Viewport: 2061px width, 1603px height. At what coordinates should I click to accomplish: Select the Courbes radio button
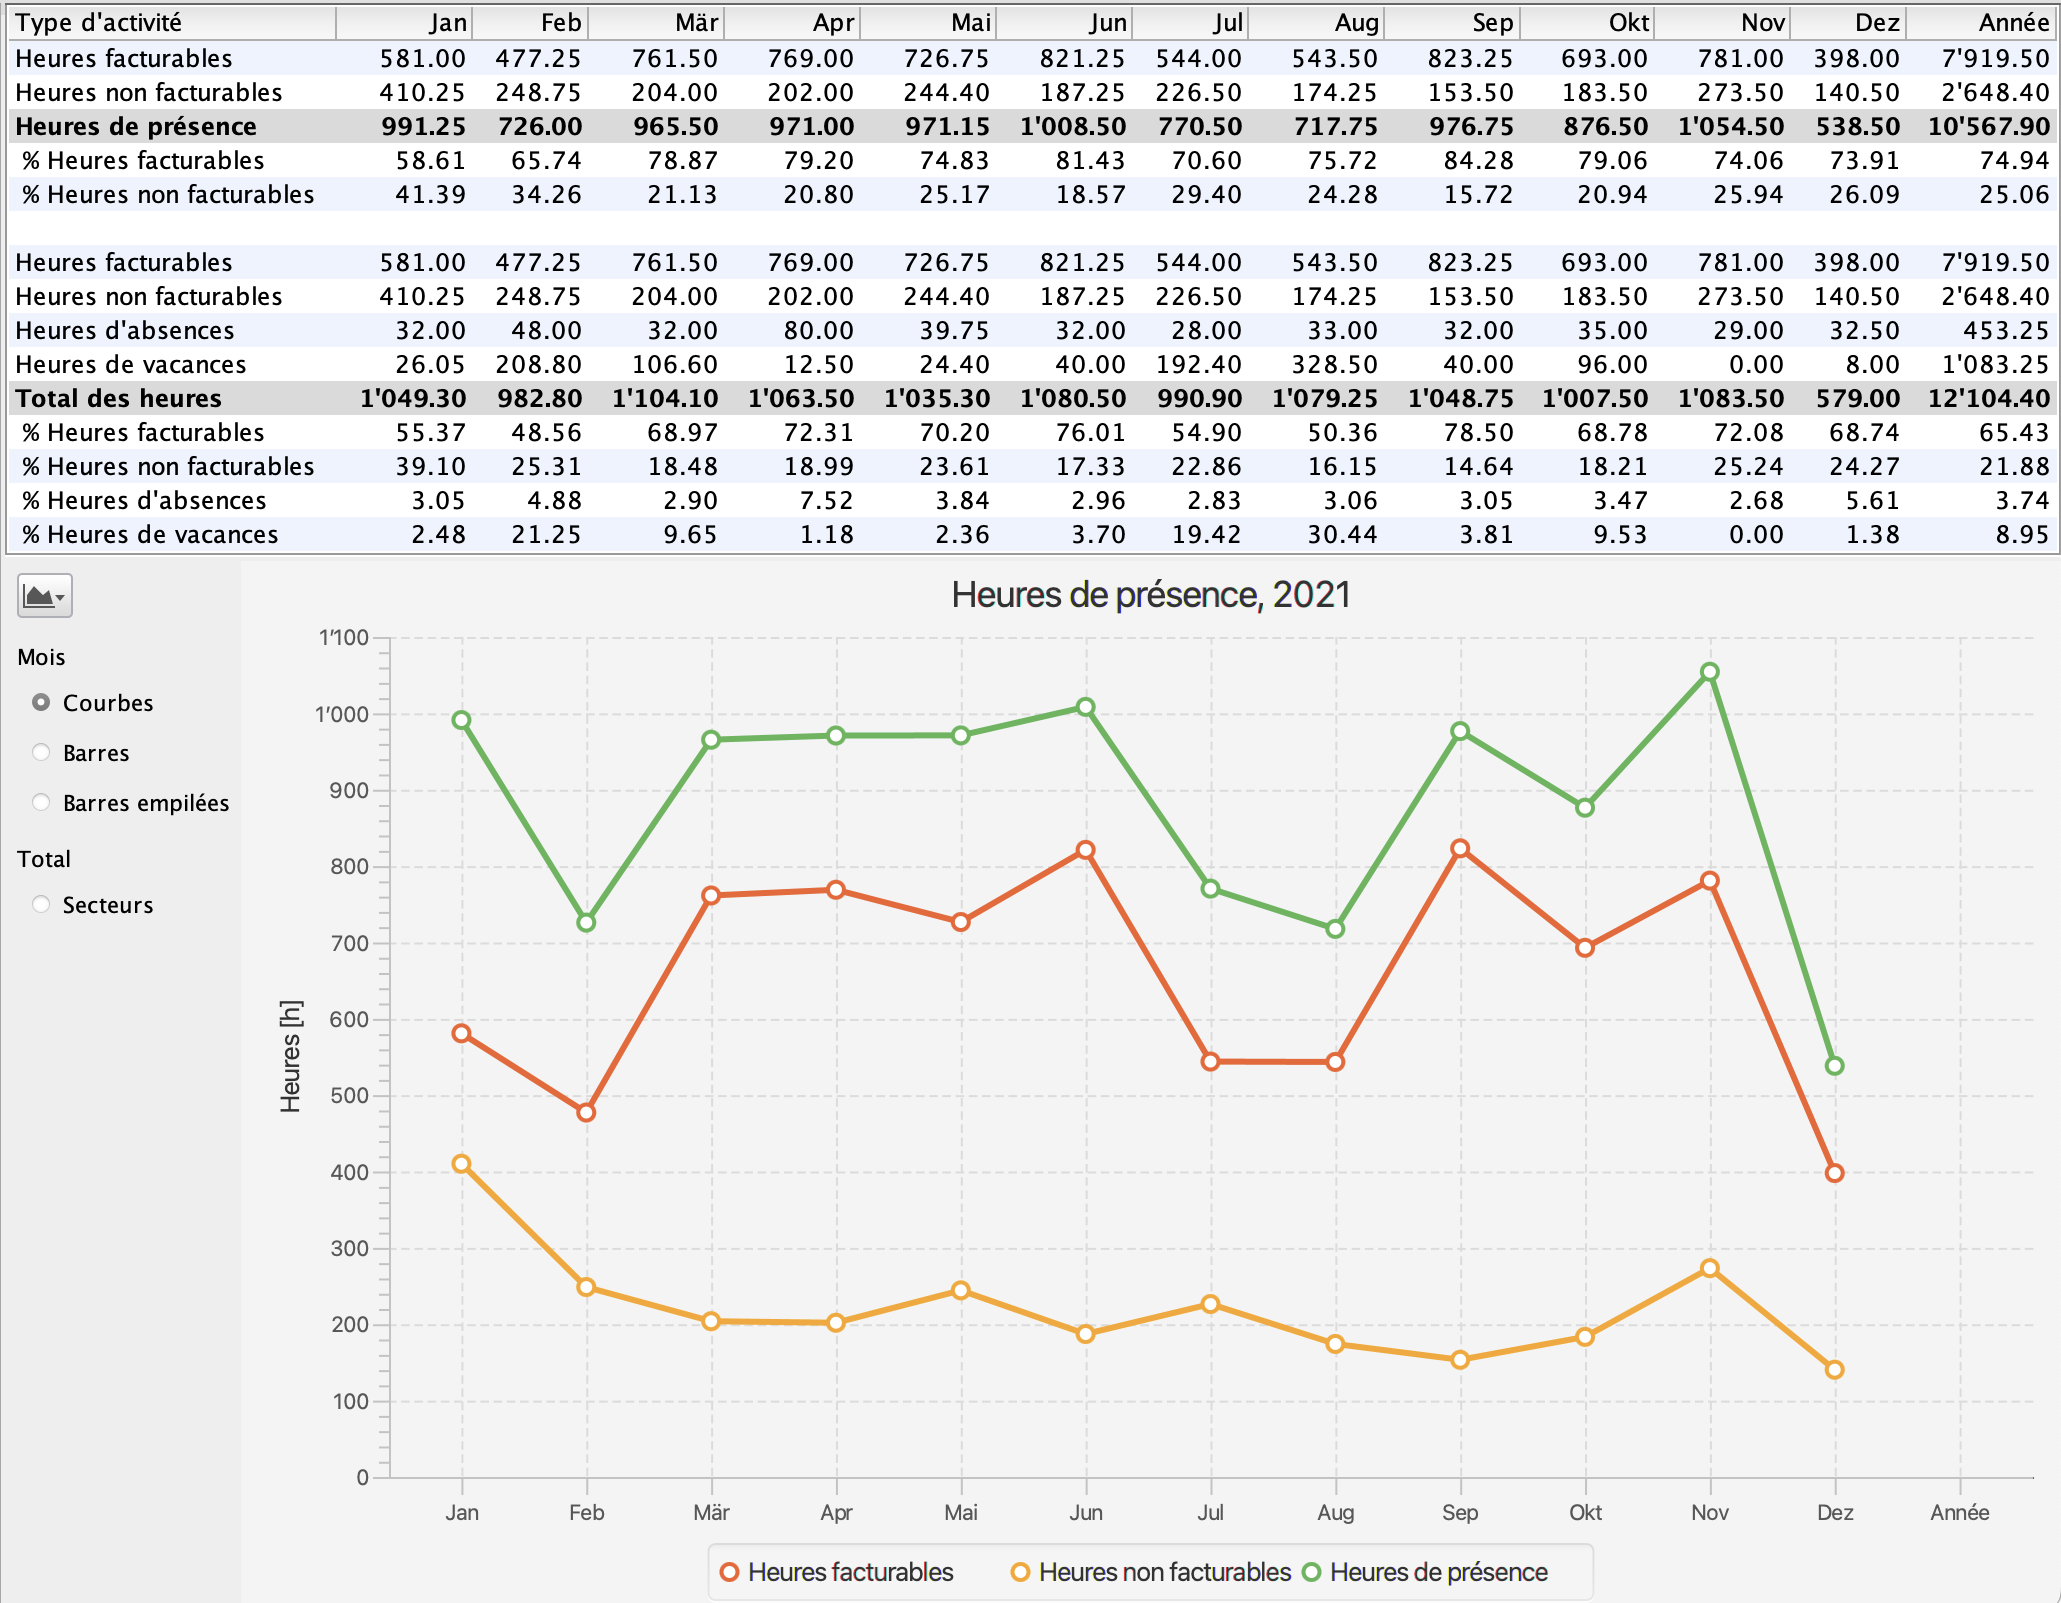coord(41,702)
